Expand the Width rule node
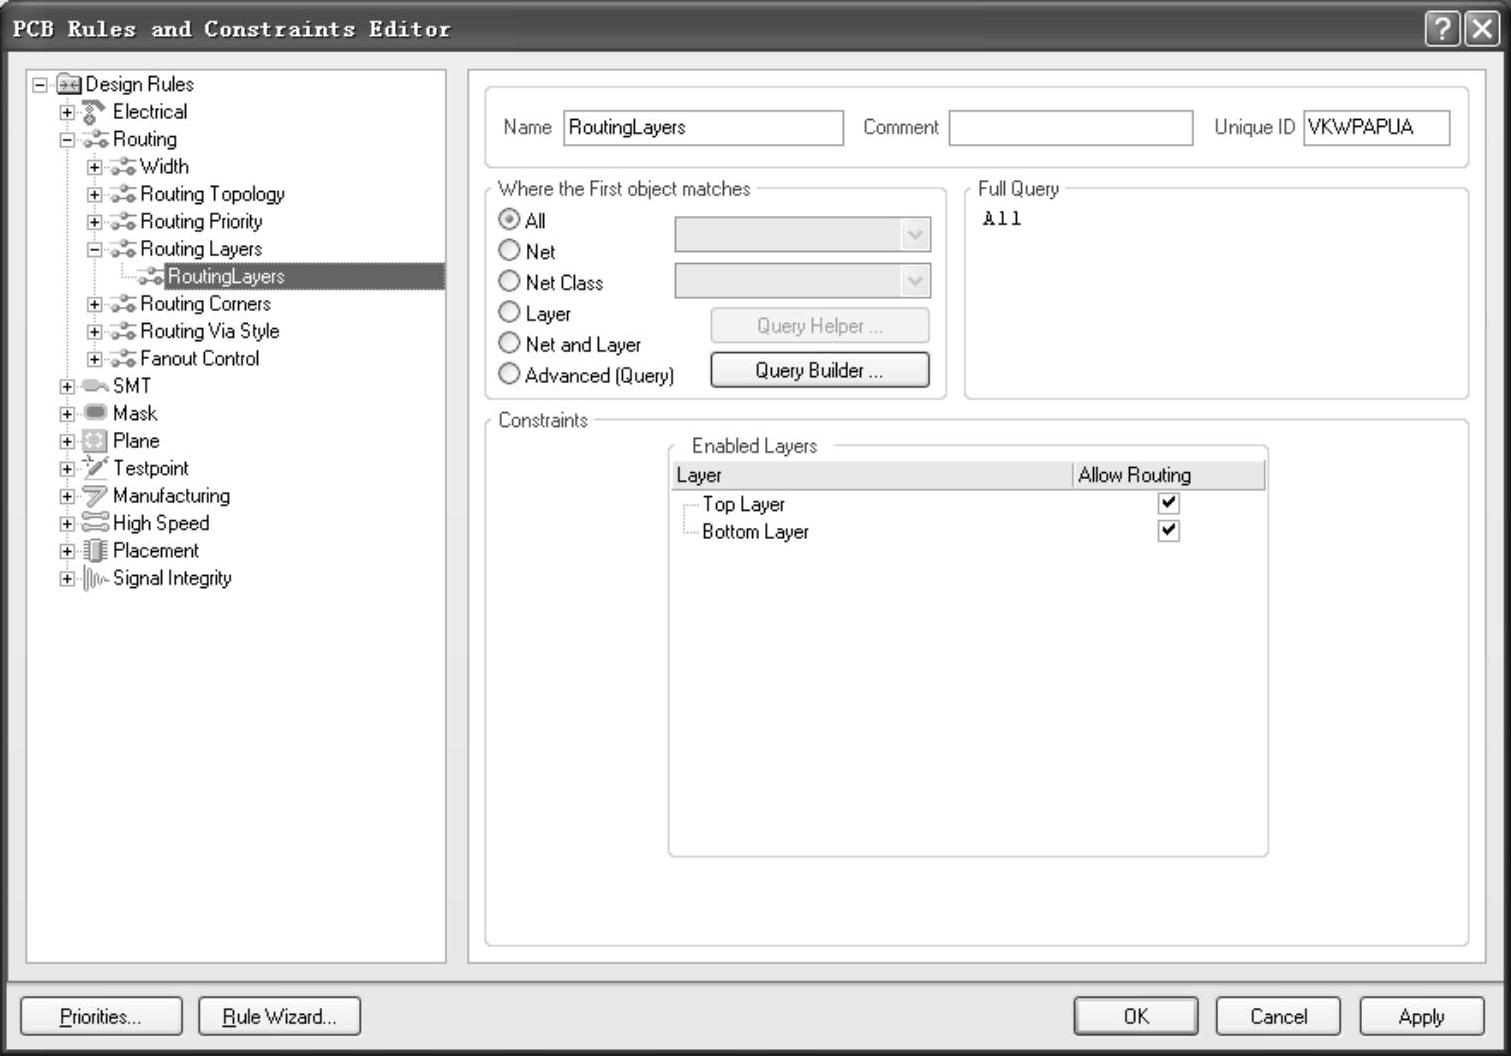Viewport: 1511px width, 1056px height. click(94, 167)
